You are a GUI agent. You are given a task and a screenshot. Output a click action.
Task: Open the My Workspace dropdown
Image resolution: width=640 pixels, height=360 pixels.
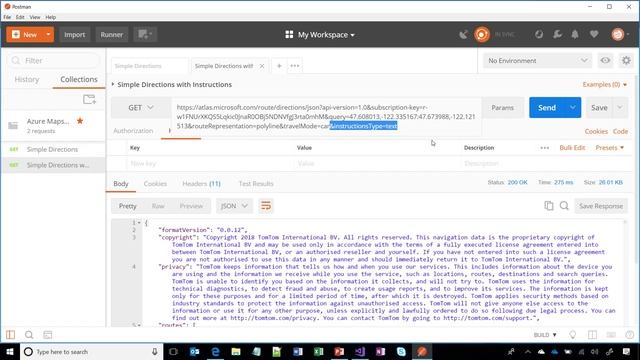coord(320,35)
